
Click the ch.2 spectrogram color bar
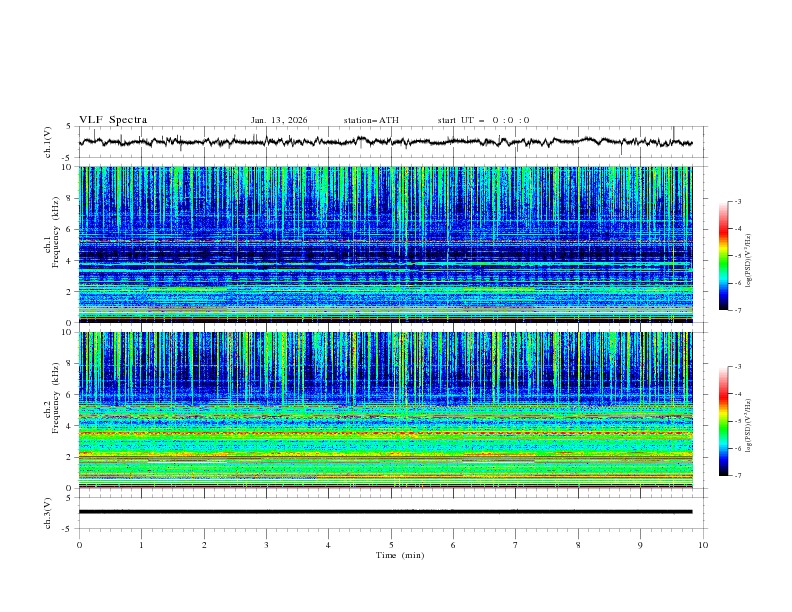pyautogui.click(x=724, y=421)
